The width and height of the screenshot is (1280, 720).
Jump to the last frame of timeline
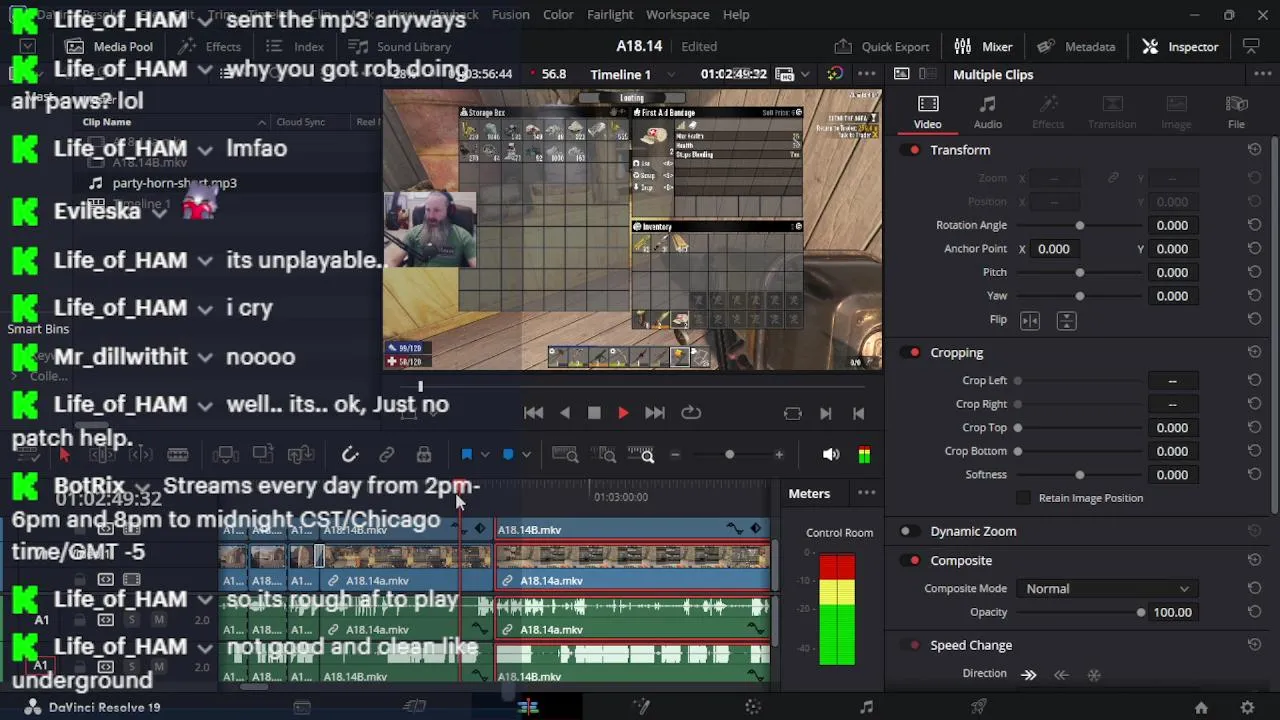point(655,413)
